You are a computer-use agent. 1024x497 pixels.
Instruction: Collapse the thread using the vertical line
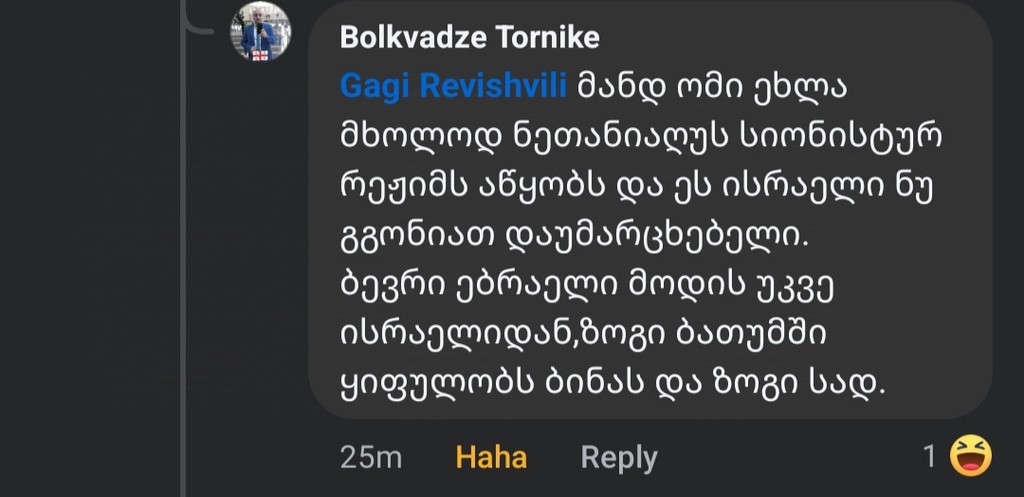coord(184,250)
